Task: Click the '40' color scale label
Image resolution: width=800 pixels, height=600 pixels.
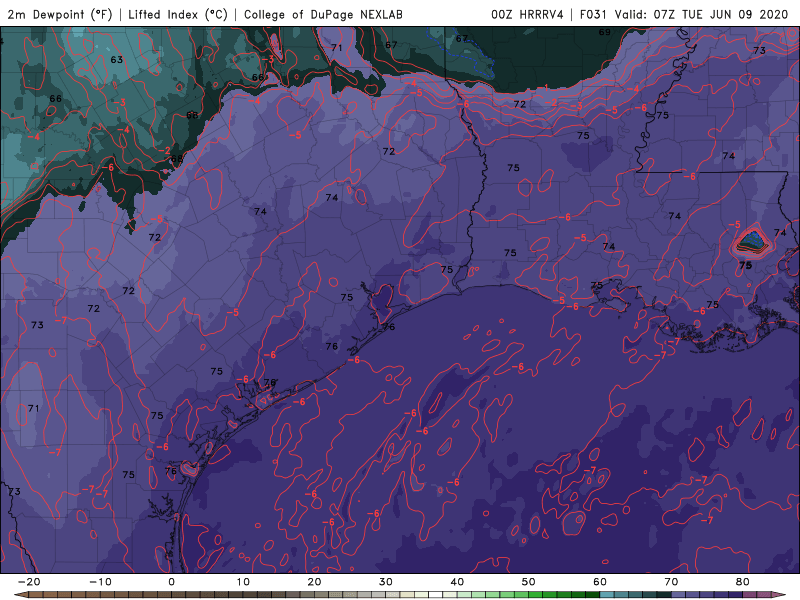Action: (x=457, y=582)
